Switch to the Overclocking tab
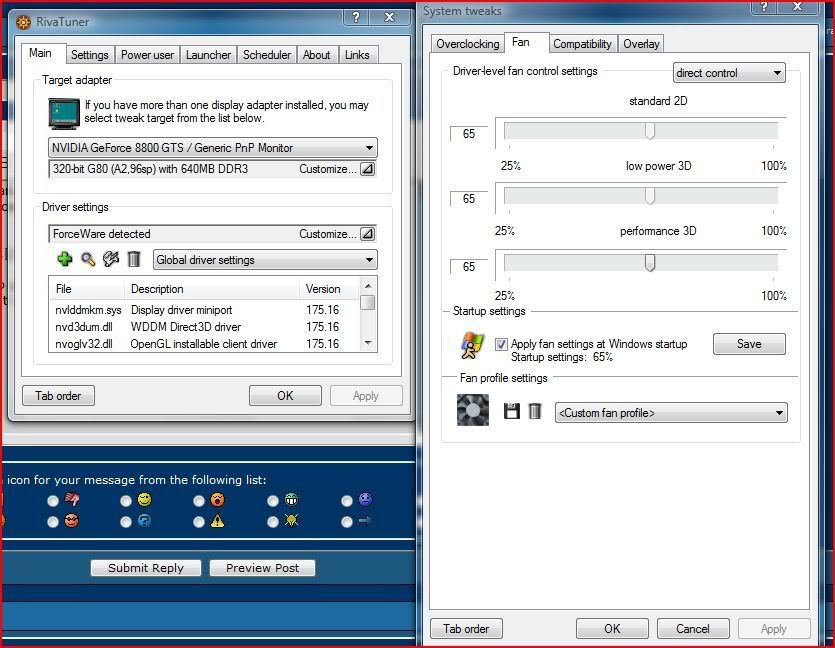The width and height of the screenshot is (835, 648). [x=468, y=44]
